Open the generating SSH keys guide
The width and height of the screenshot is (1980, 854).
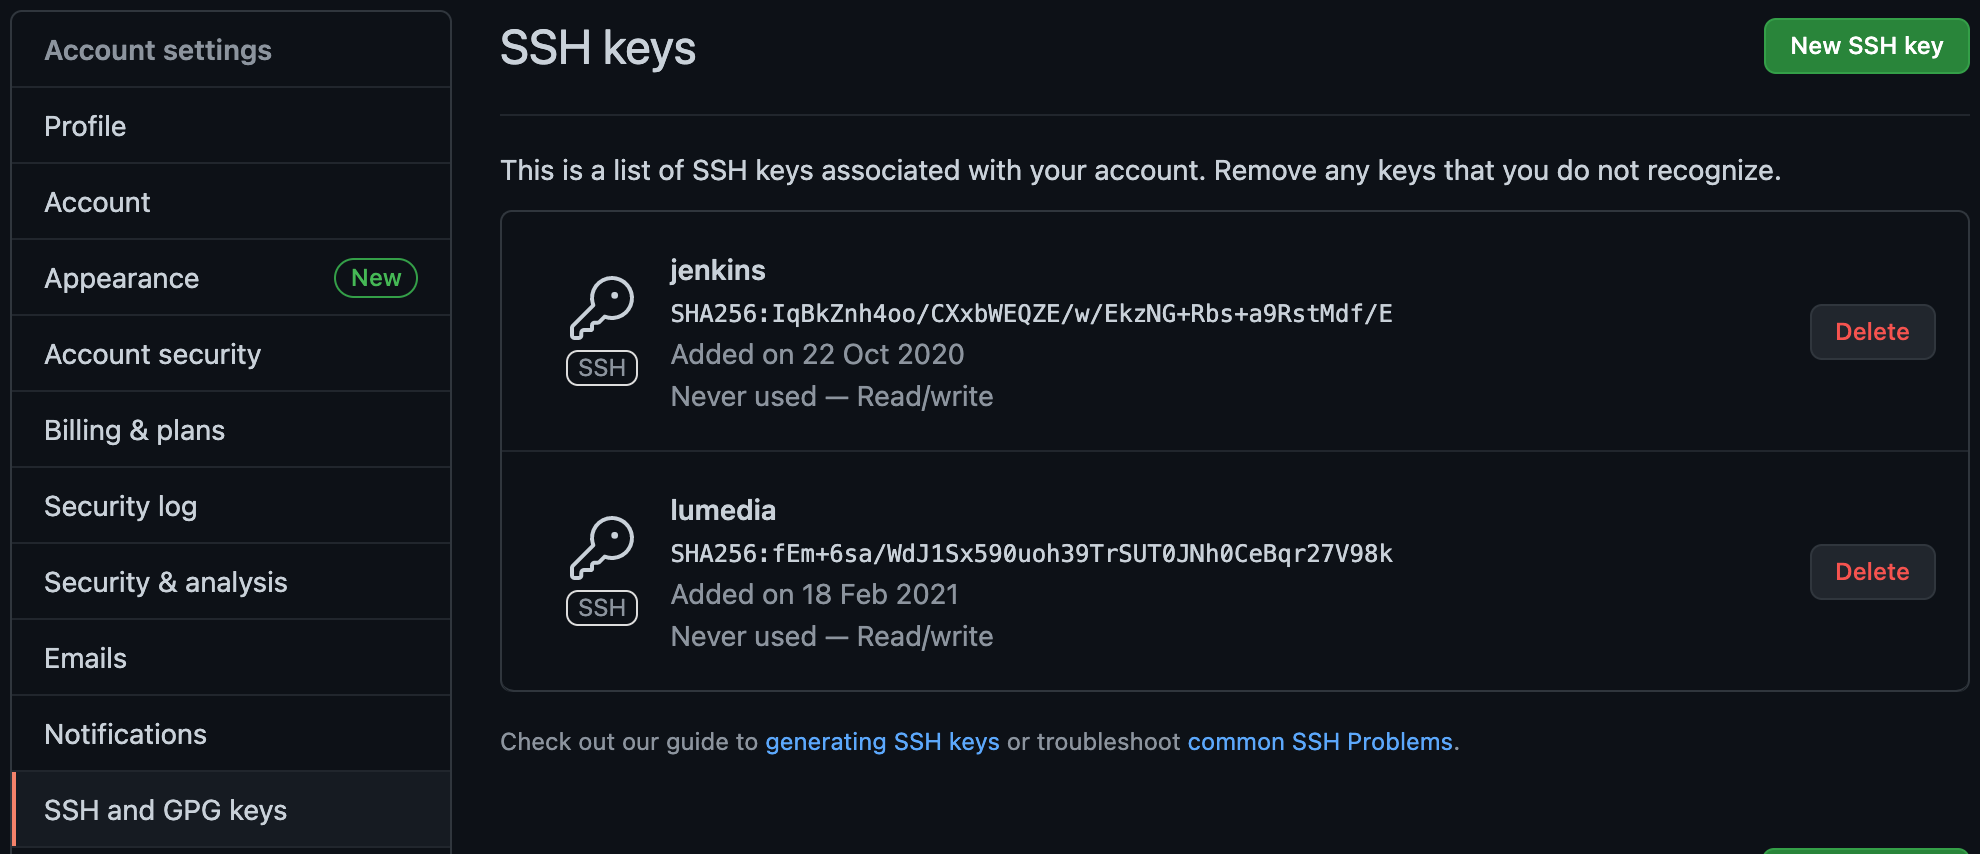click(882, 742)
